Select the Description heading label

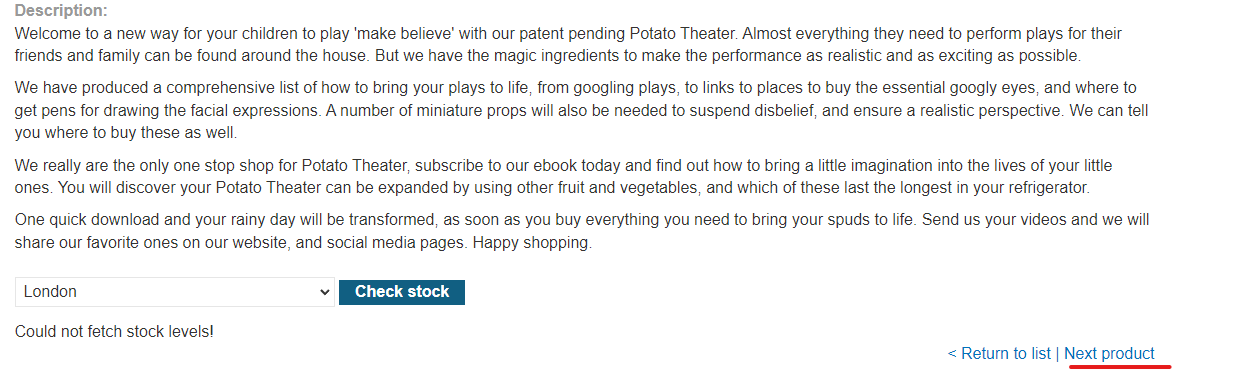(61, 11)
